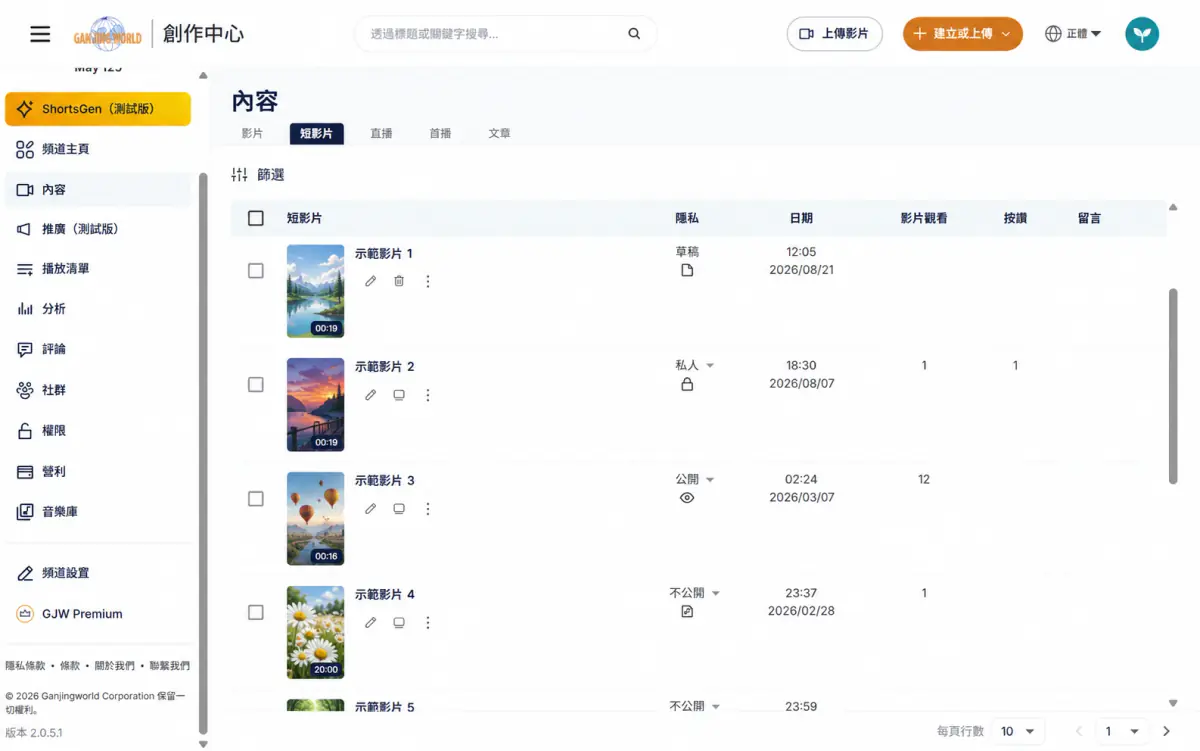Viewport: 1200px width, 751px height.
Task: Select the 短影片 tab
Action: pos(316,133)
